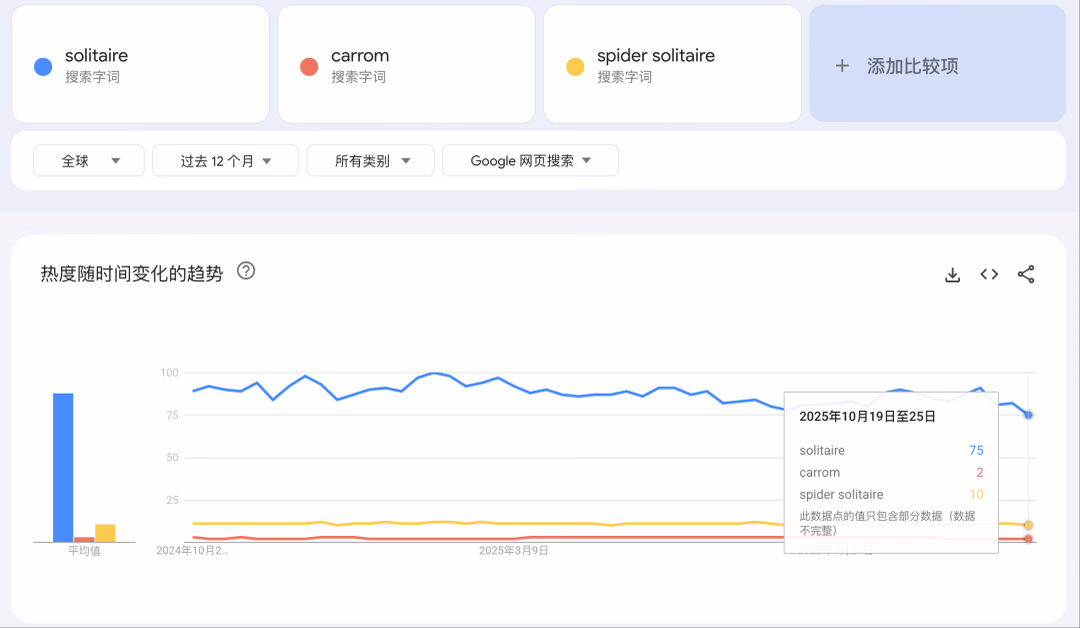The height and width of the screenshot is (628, 1080).
Task: Share the interest over time chart
Action: tap(1026, 274)
